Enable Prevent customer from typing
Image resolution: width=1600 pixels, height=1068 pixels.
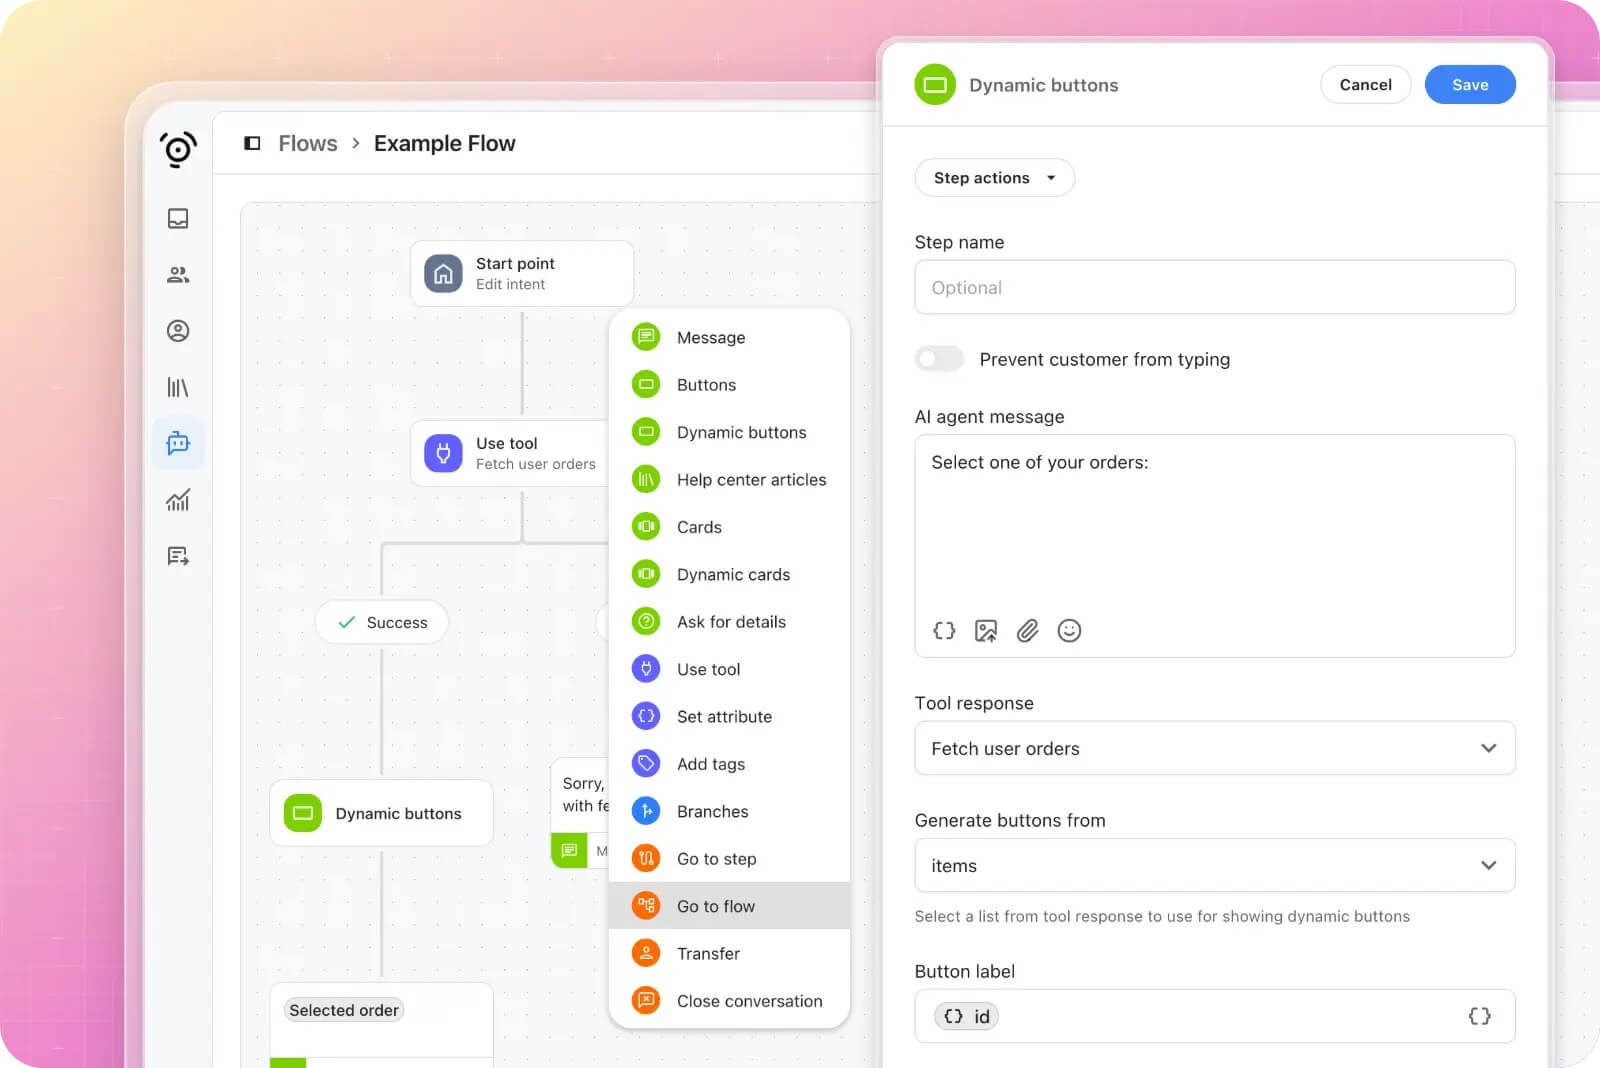pyautogui.click(x=938, y=358)
